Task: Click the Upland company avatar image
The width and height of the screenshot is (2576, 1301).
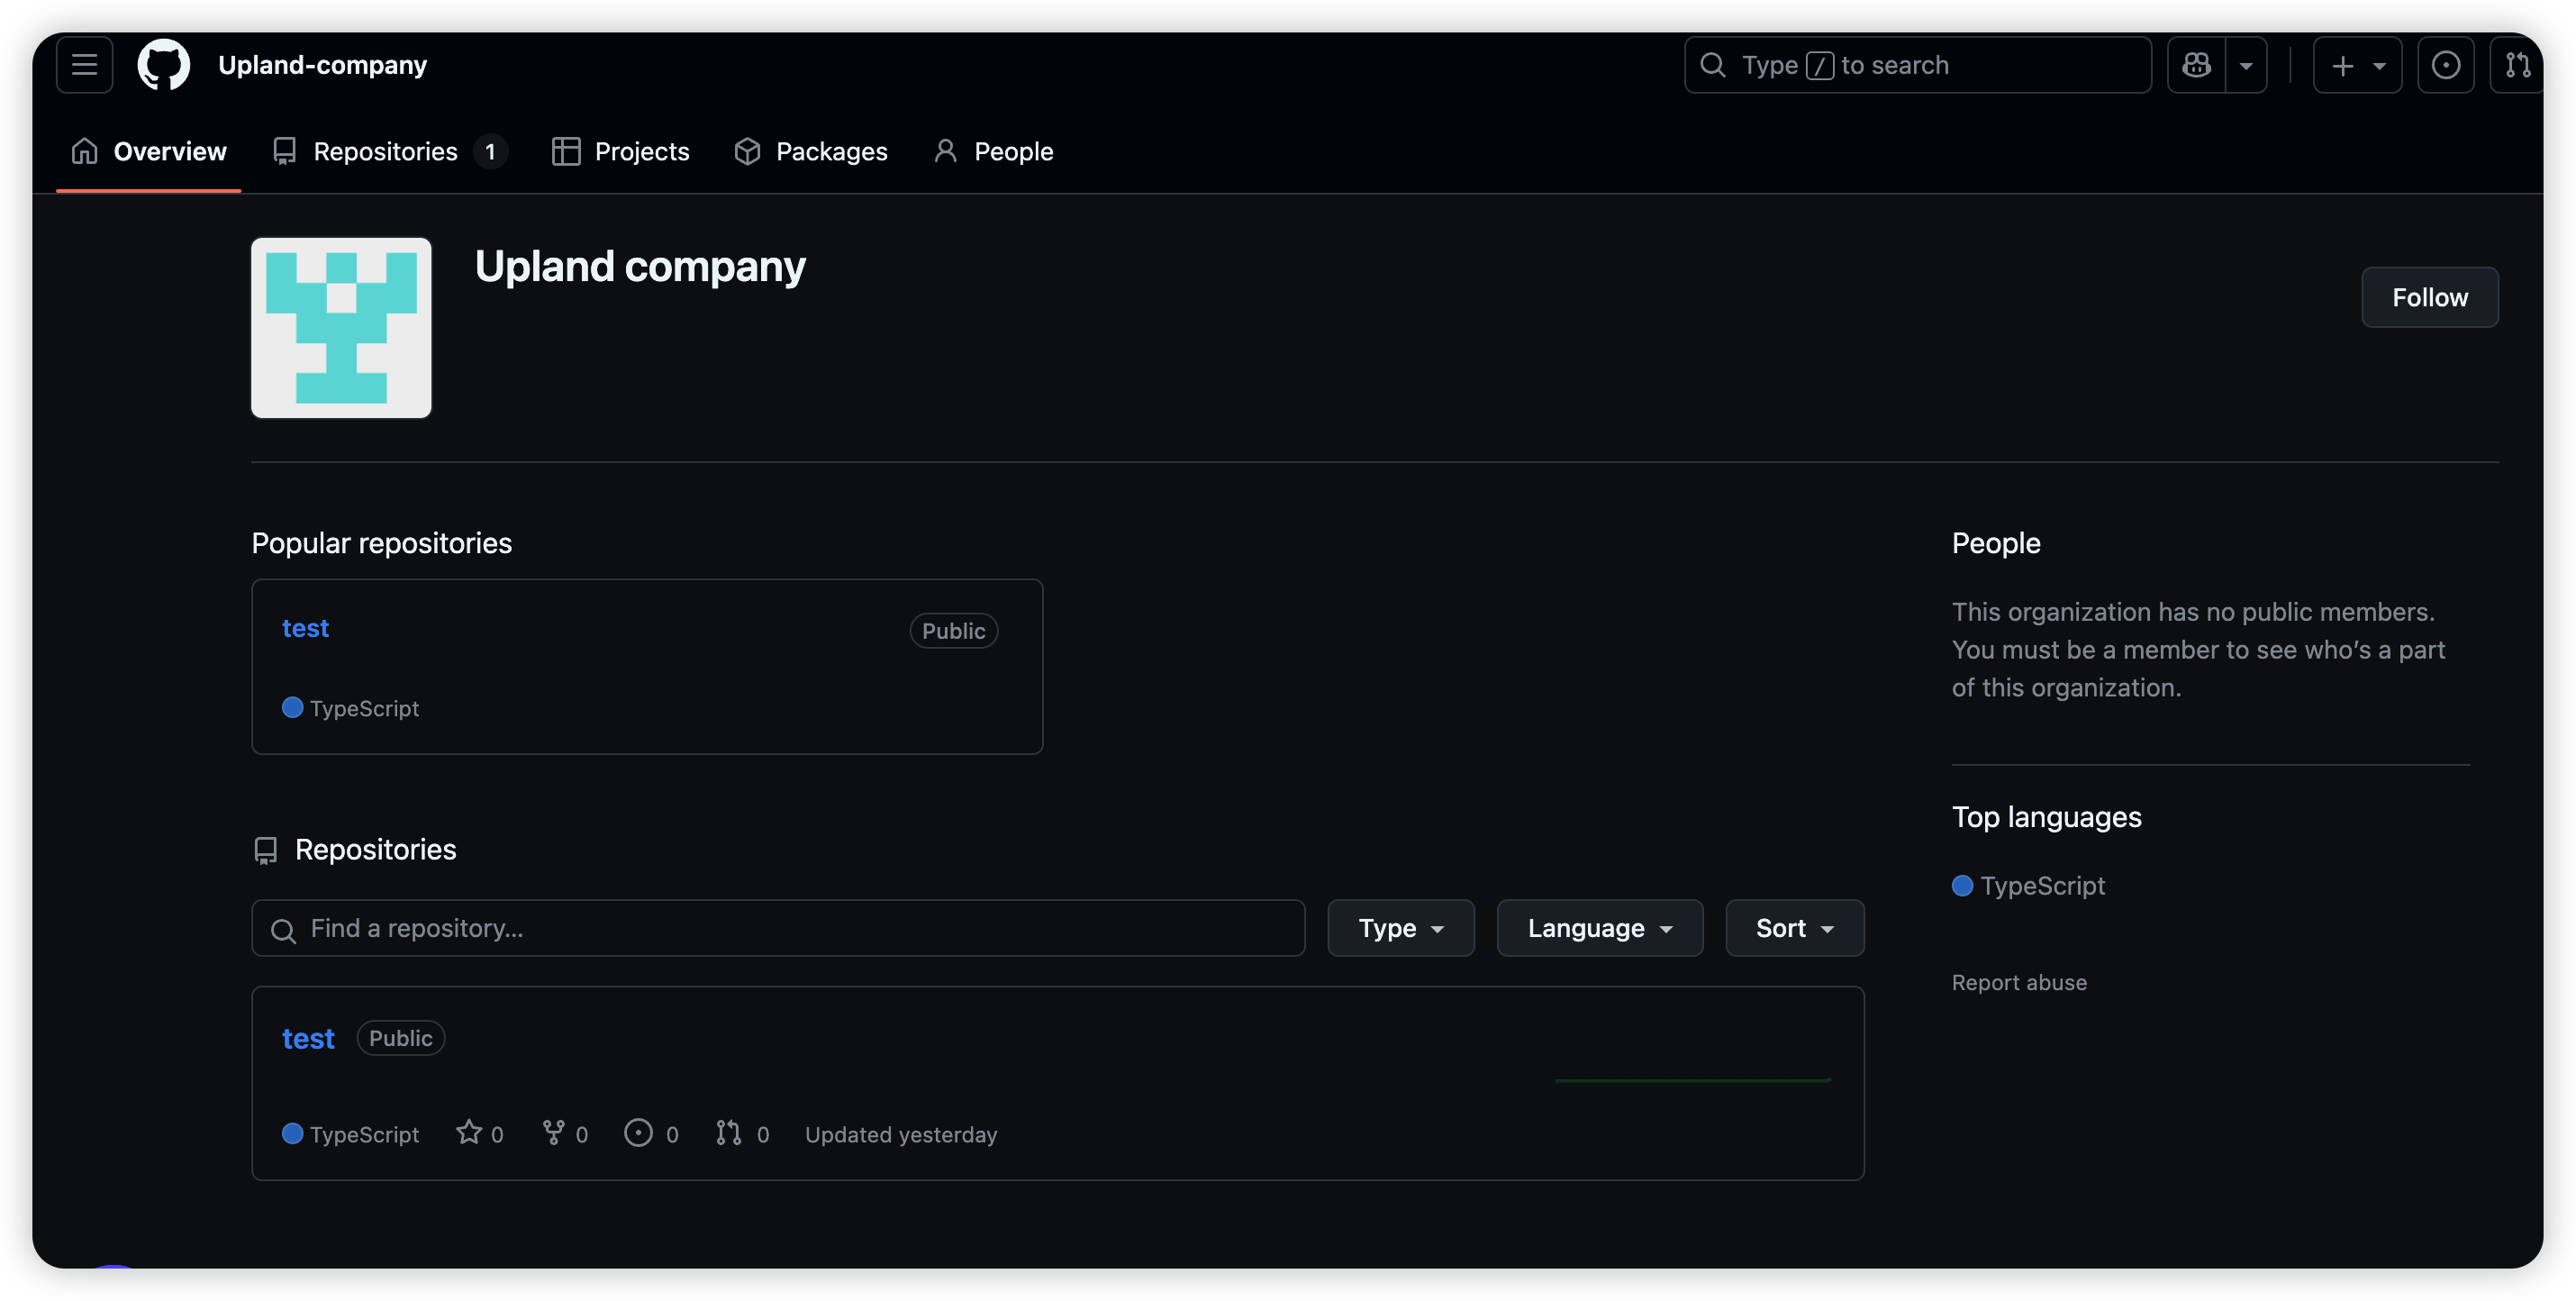Action: click(341, 327)
